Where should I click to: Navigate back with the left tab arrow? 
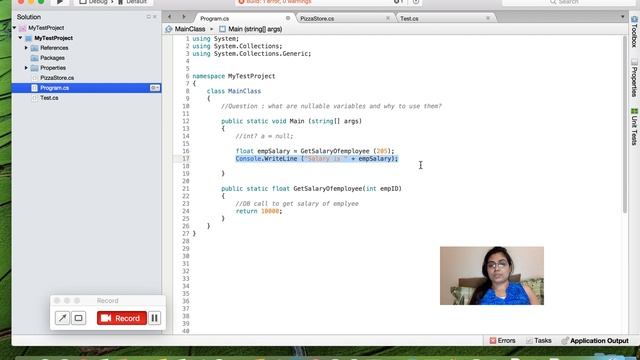point(169,17)
